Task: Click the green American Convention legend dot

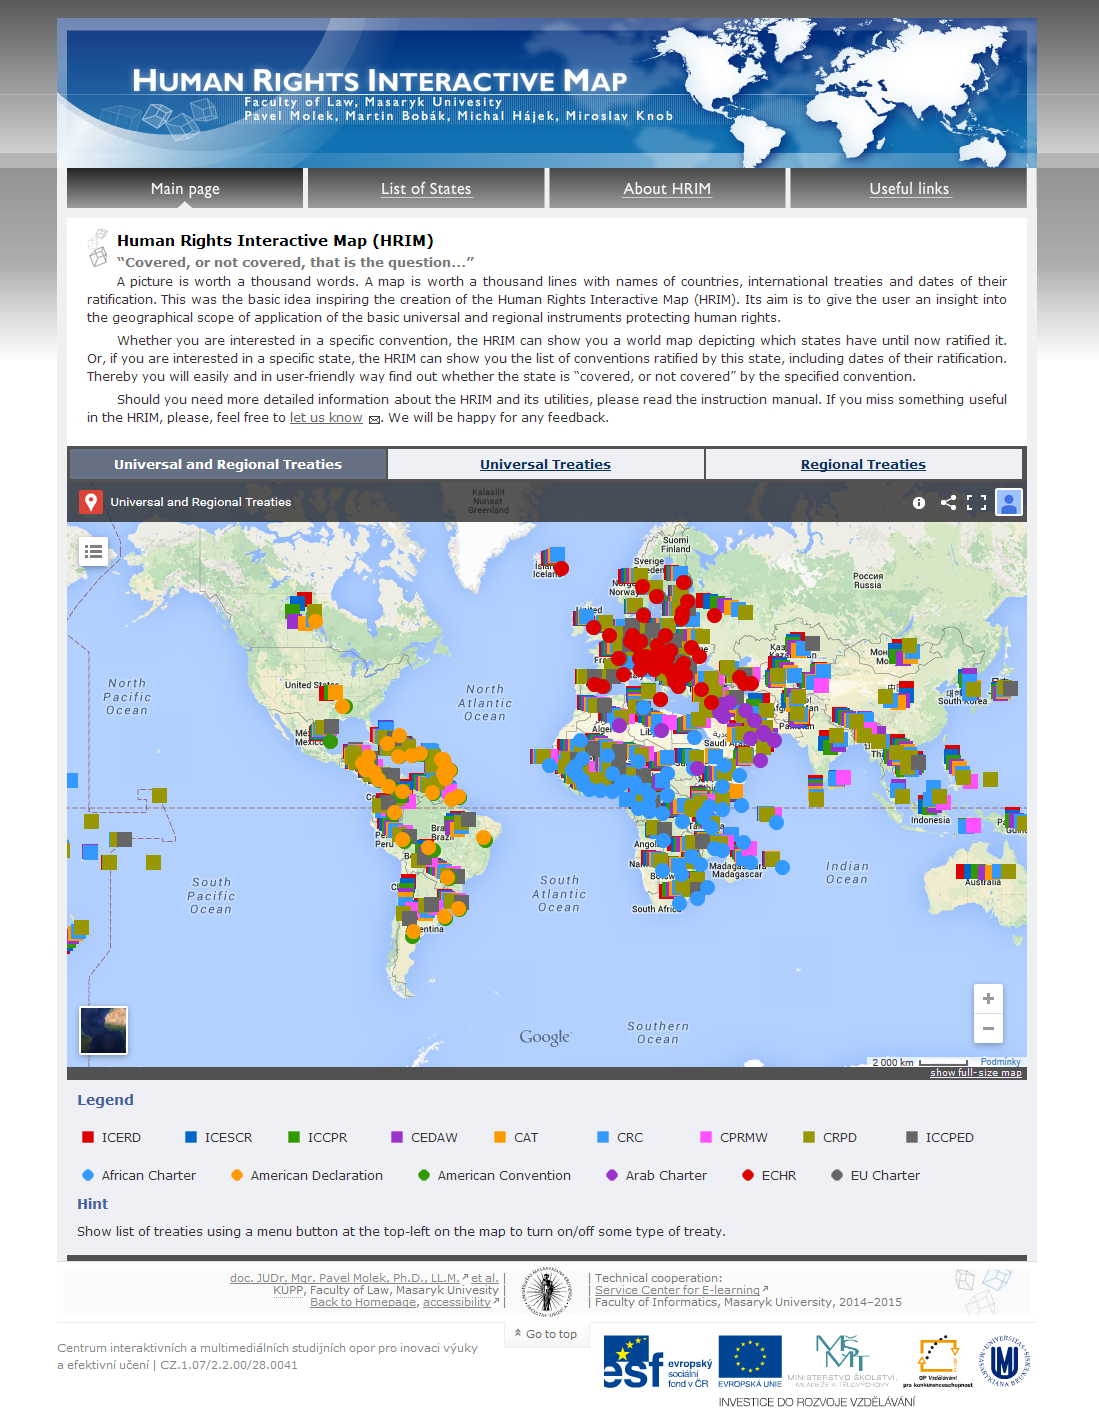Action: 424,1175
